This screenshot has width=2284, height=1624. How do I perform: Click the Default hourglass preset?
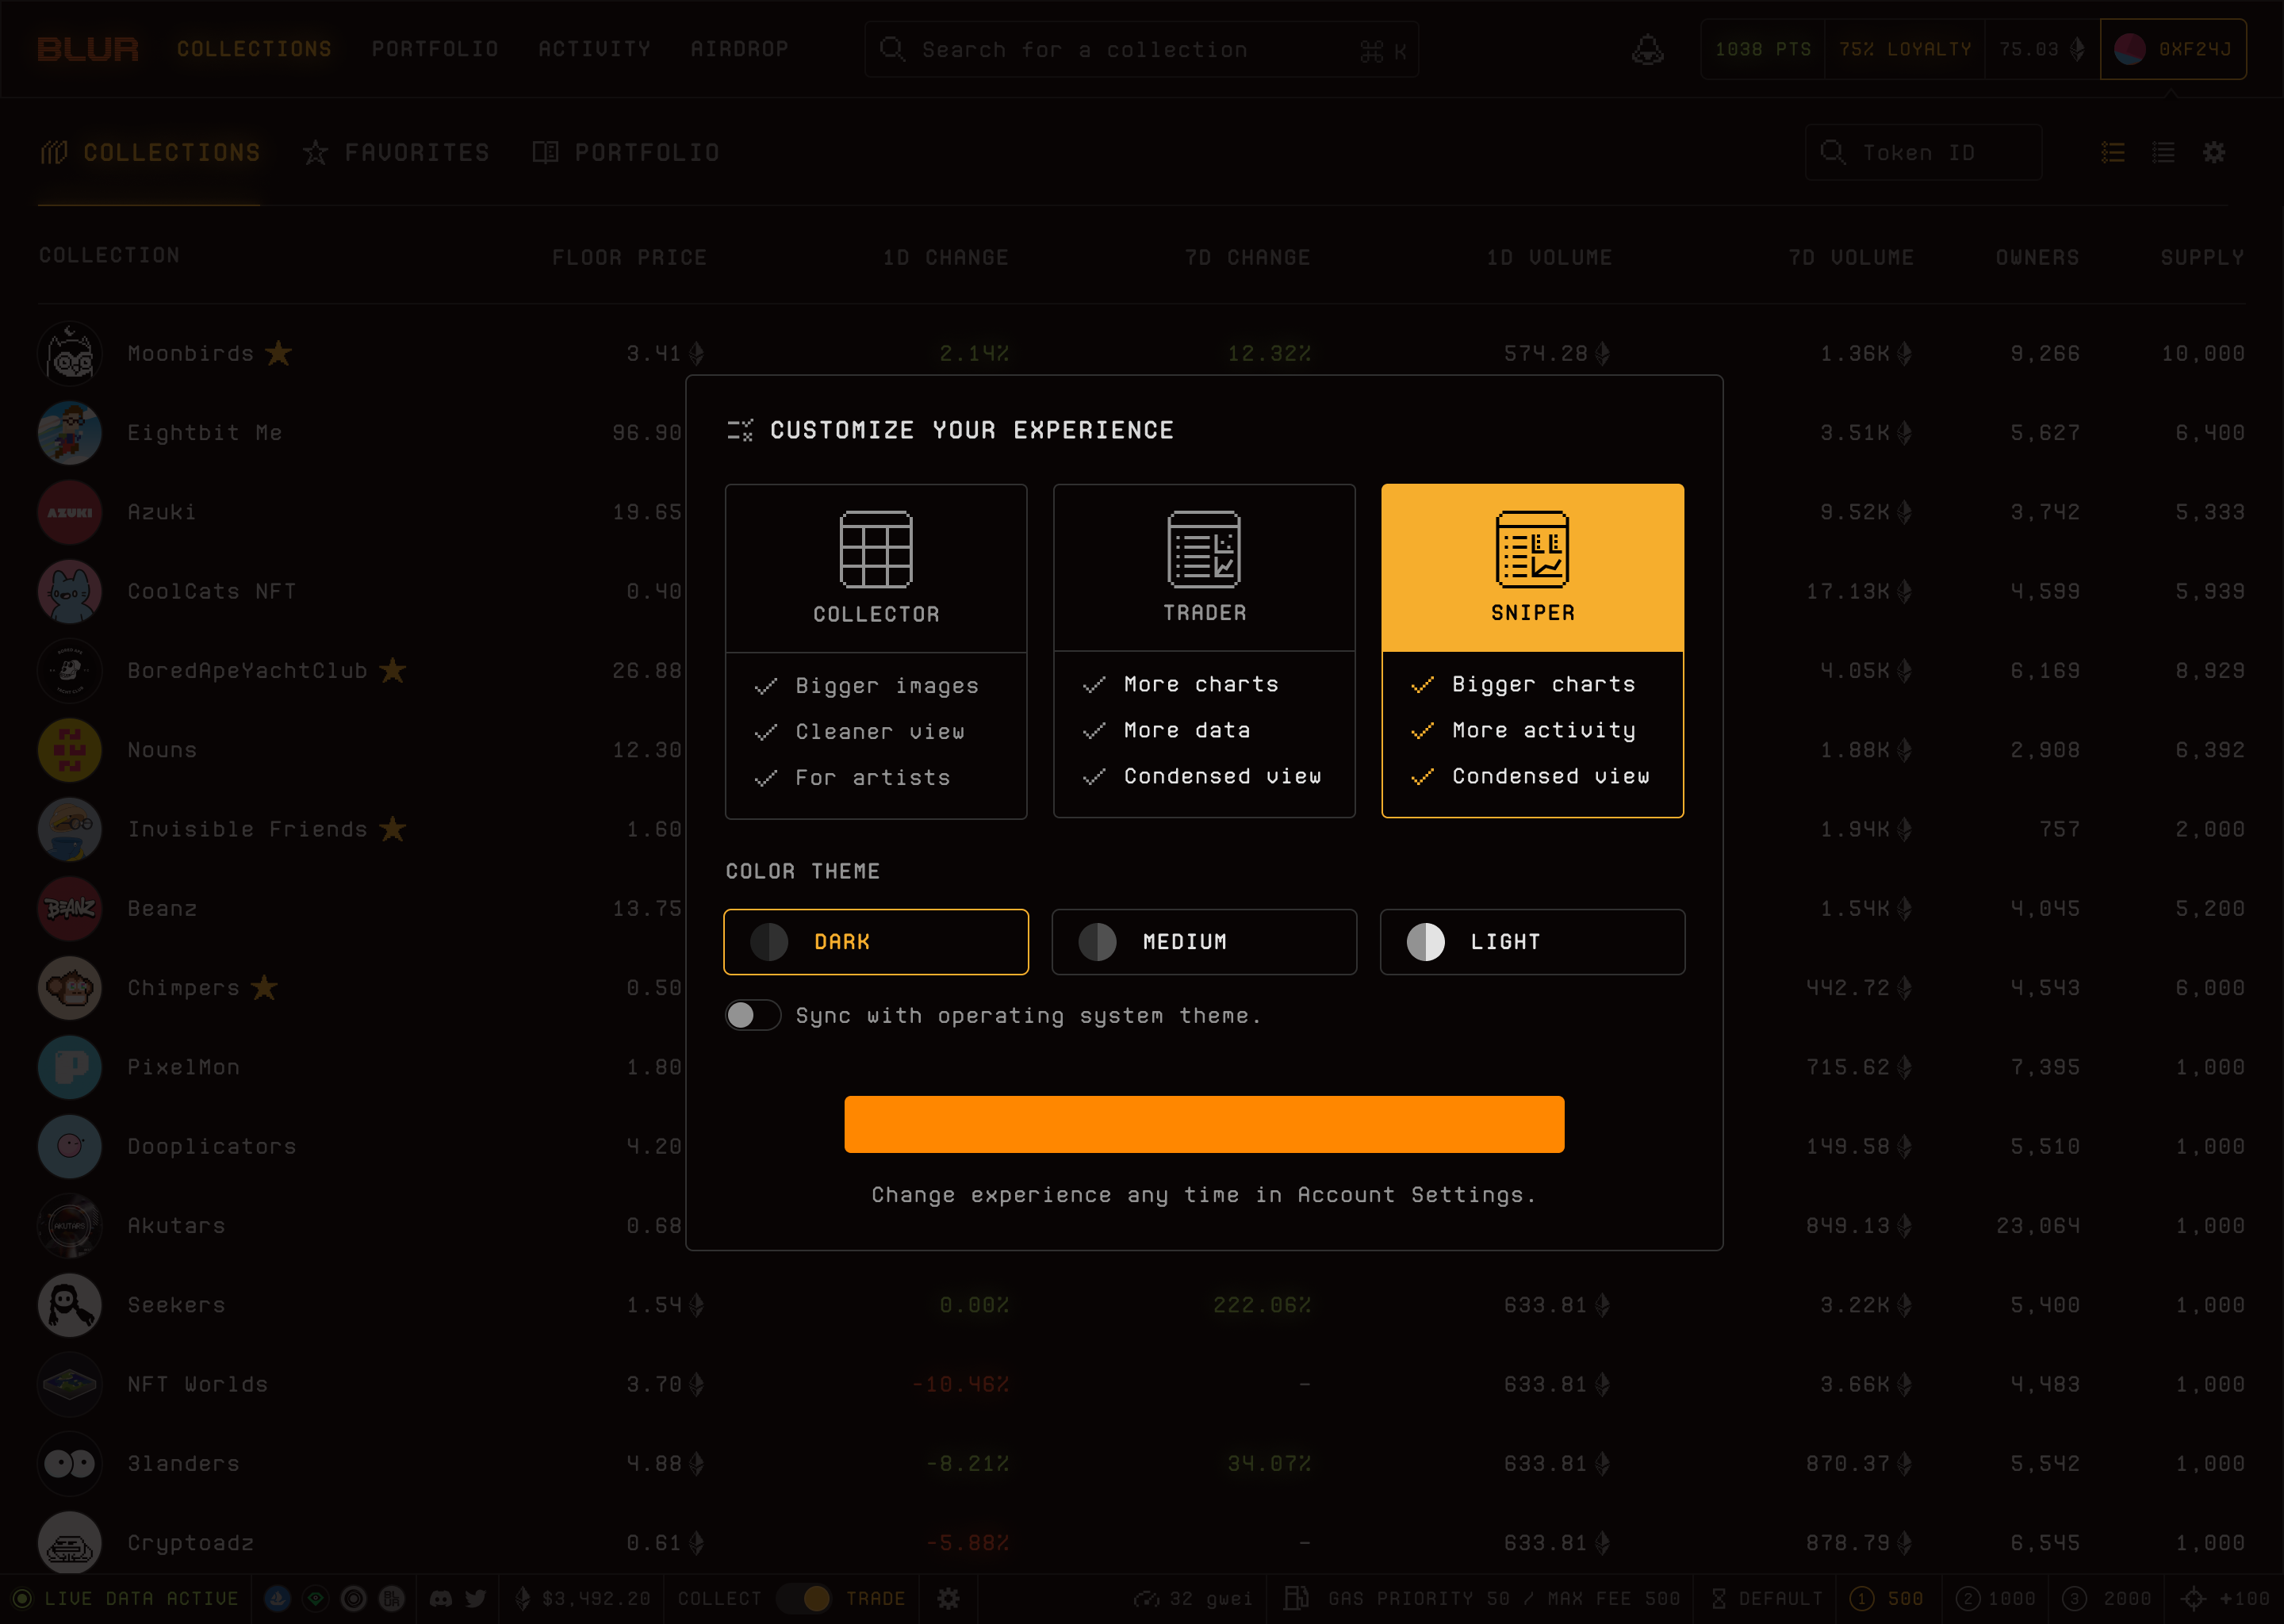1767,1599
